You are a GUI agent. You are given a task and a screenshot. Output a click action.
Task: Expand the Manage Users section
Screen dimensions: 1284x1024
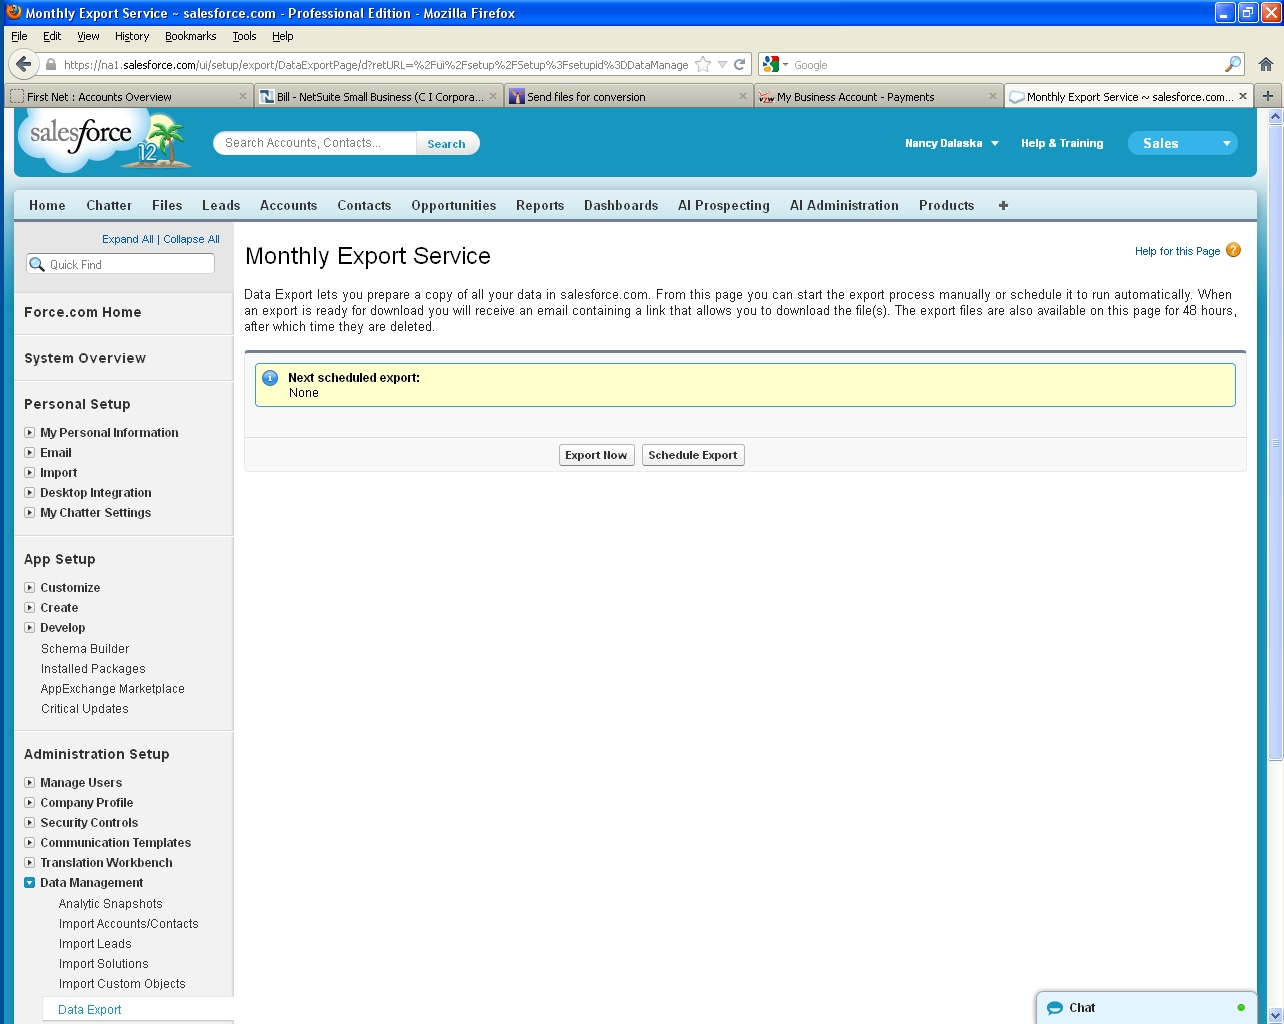pyautogui.click(x=29, y=783)
